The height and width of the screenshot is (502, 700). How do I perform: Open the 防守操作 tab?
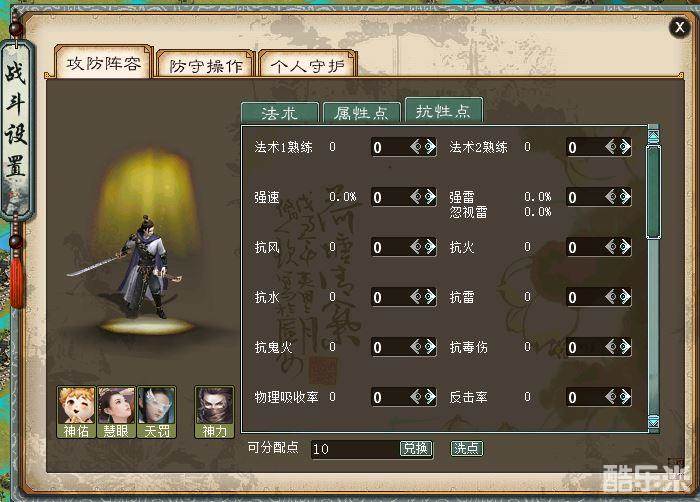205,65
